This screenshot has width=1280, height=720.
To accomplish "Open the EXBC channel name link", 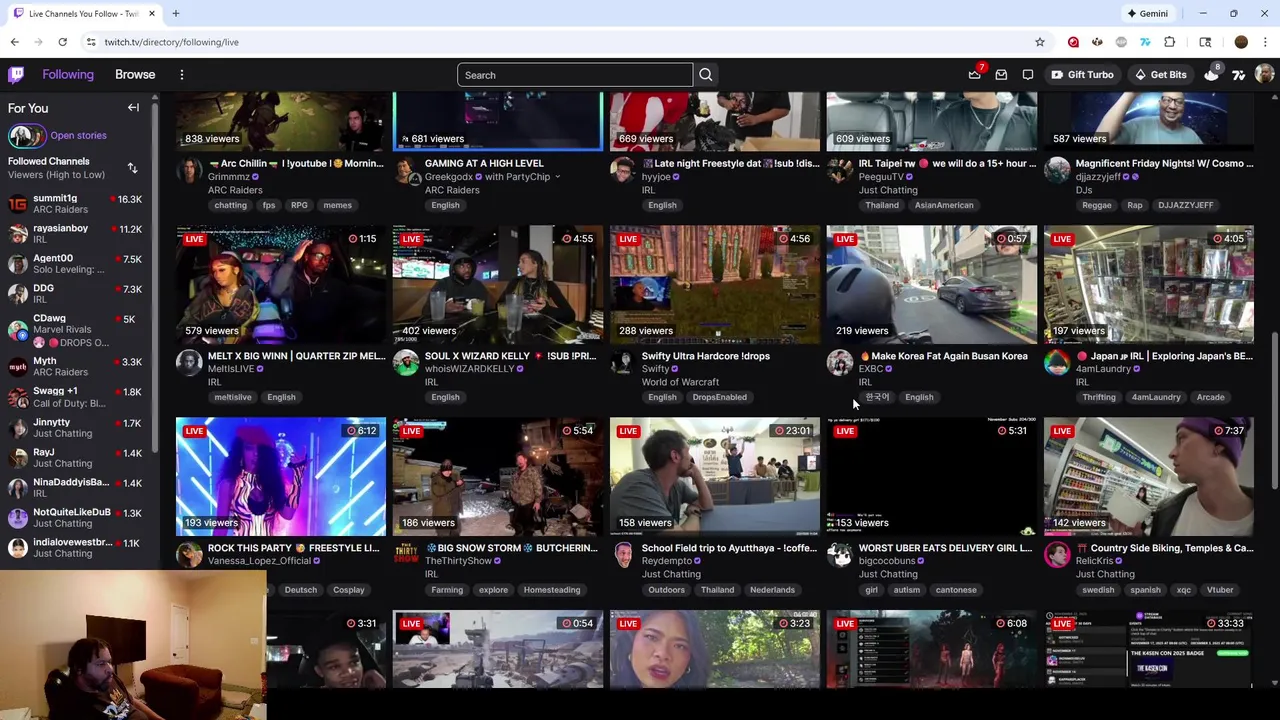I will click(x=871, y=369).
